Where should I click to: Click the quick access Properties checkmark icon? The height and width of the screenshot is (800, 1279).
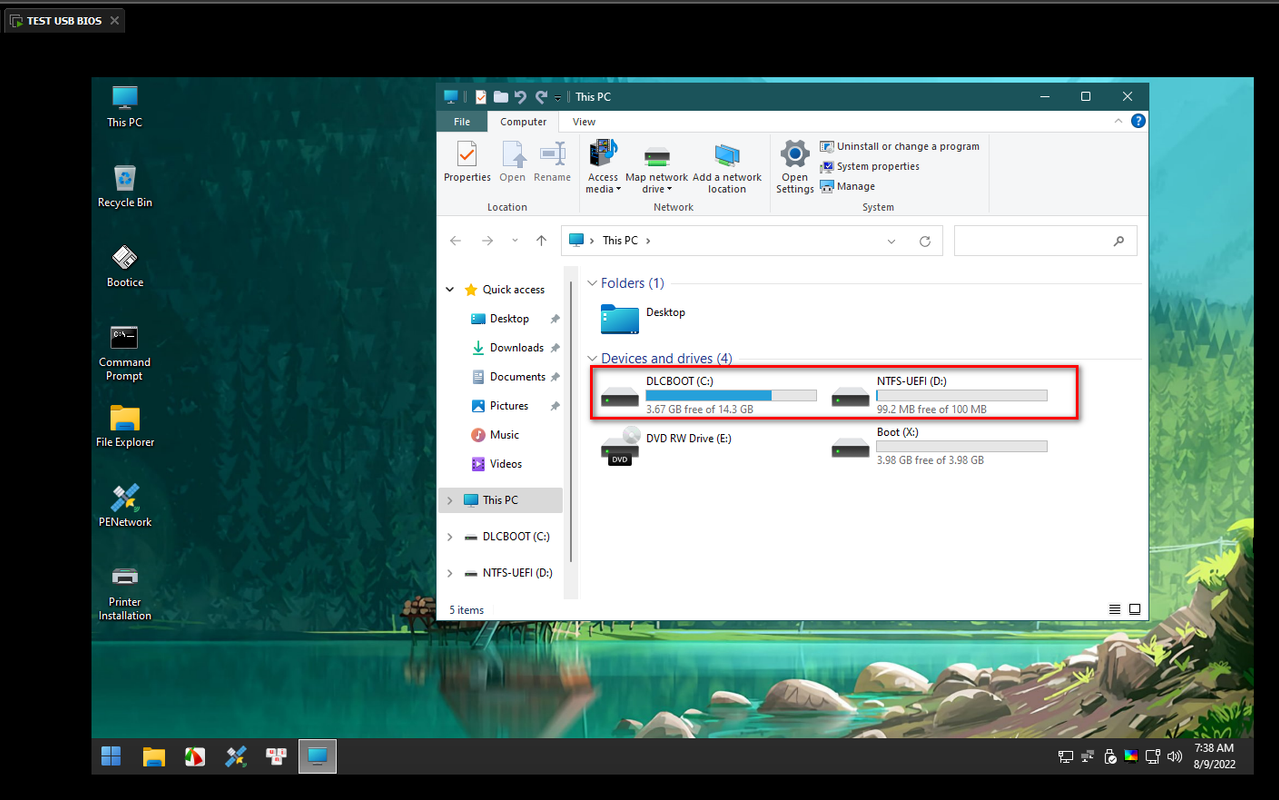481,97
